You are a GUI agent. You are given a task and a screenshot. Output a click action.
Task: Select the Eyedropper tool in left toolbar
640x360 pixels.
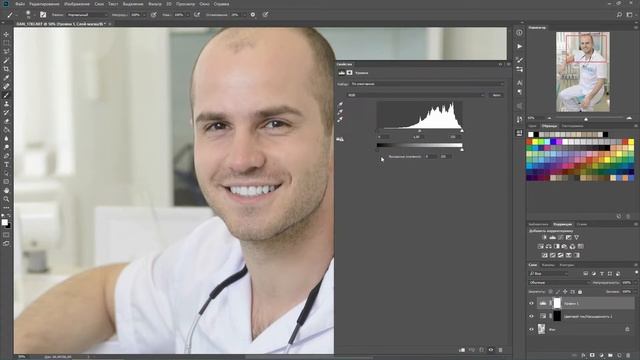coord(6,78)
